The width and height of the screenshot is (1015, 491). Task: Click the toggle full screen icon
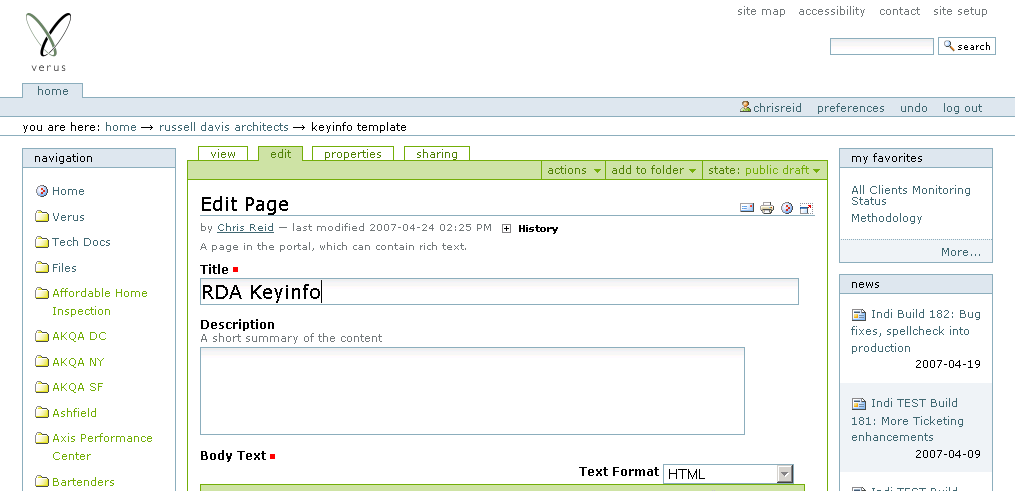(806, 208)
